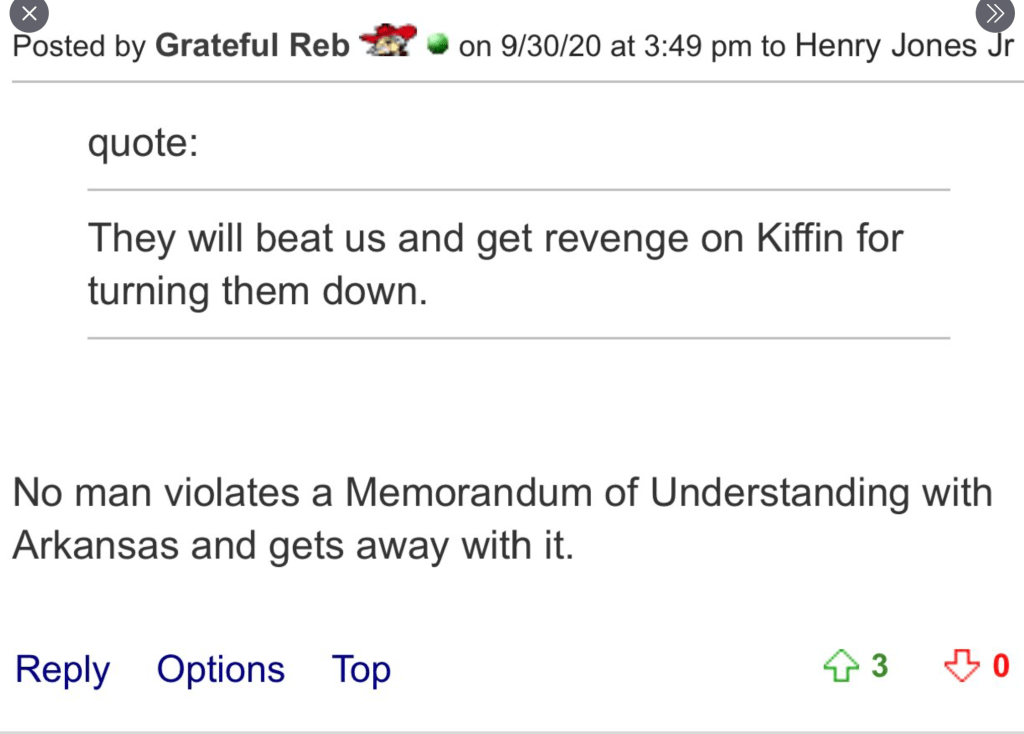Image resolution: width=1024 pixels, height=734 pixels.
Task: Reply to this post
Action: coord(62,669)
